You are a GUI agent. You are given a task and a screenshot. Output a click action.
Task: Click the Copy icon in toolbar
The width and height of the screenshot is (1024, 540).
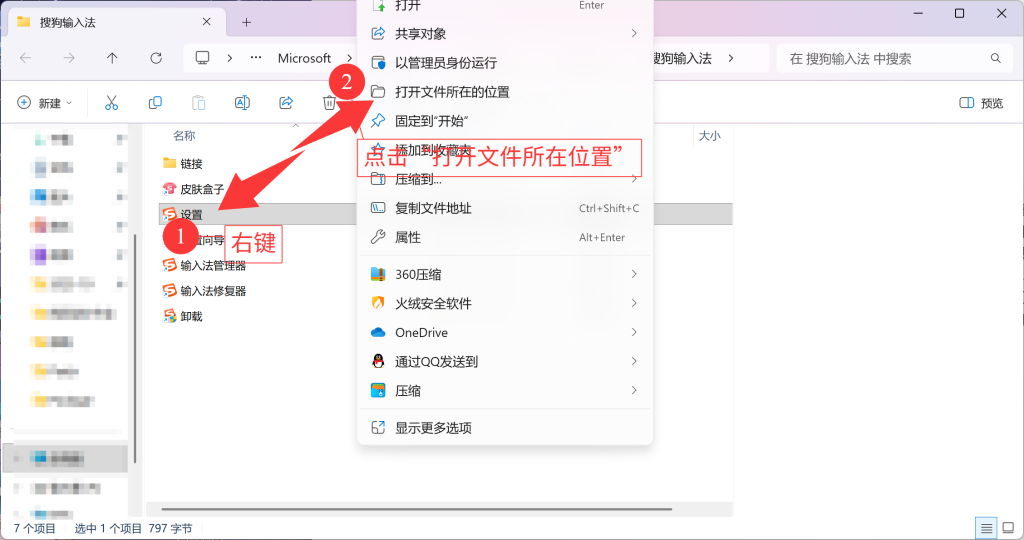point(155,103)
